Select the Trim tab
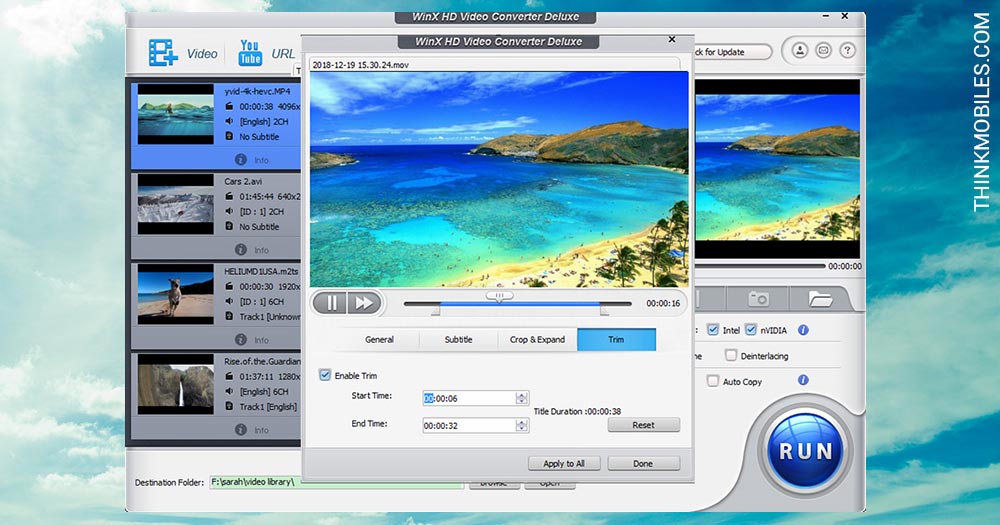This screenshot has width=1000, height=525. (616, 339)
